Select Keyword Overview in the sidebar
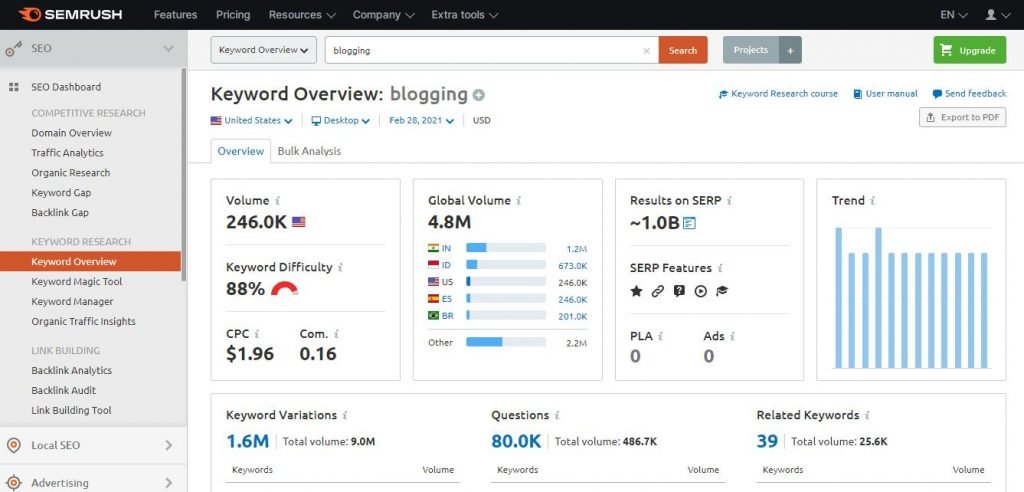Image resolution: width=1024 pixels, height=492 pixels. coord(90,261)
